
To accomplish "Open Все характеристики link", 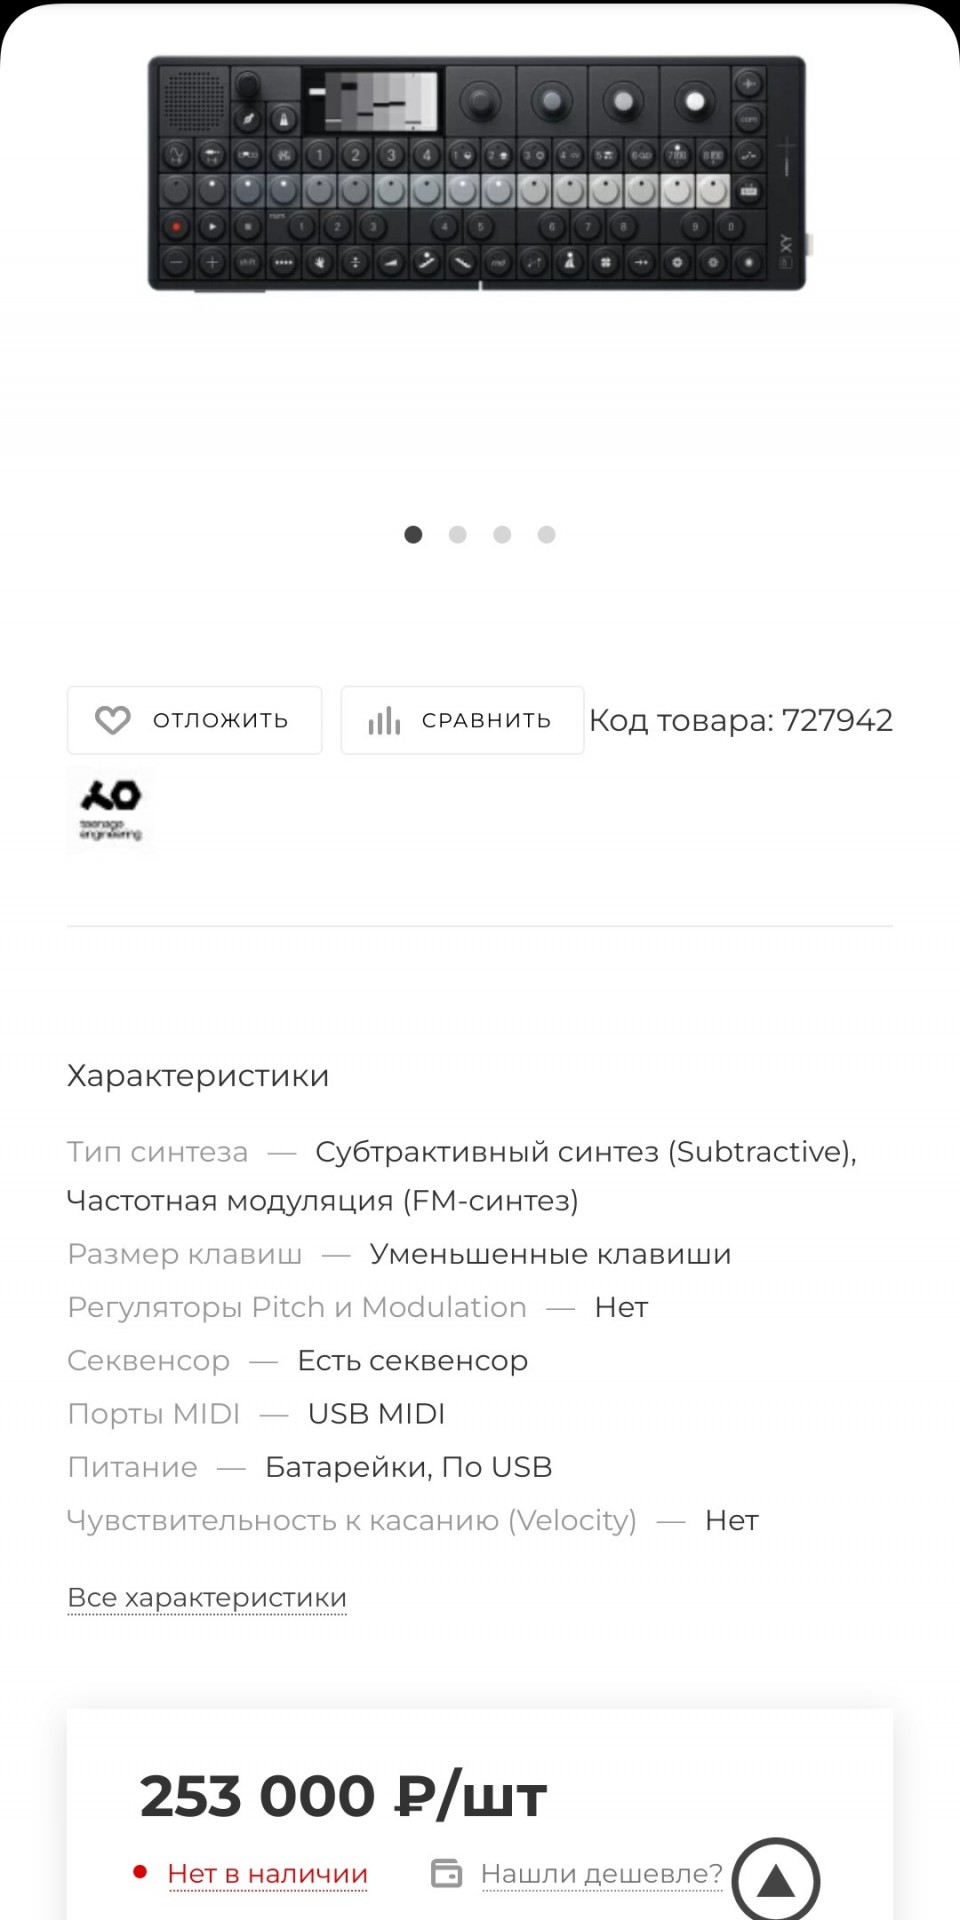I will [x=207, y=1598].
